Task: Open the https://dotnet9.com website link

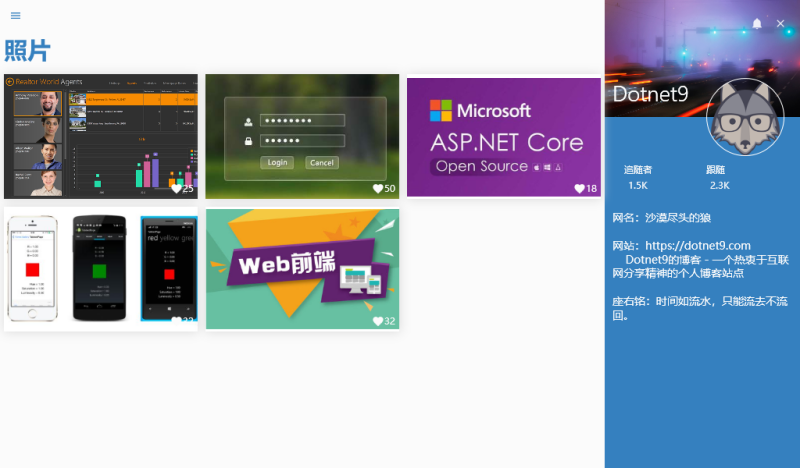Action: coord(697,245)
